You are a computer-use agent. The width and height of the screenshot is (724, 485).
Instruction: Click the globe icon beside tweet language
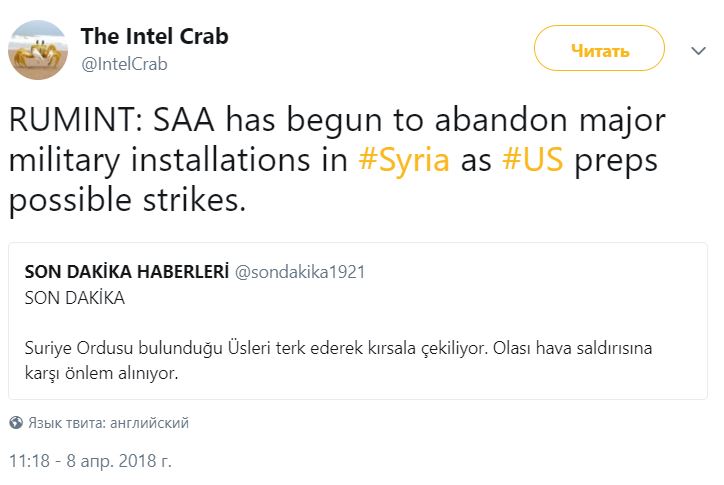tap(16, 423)
